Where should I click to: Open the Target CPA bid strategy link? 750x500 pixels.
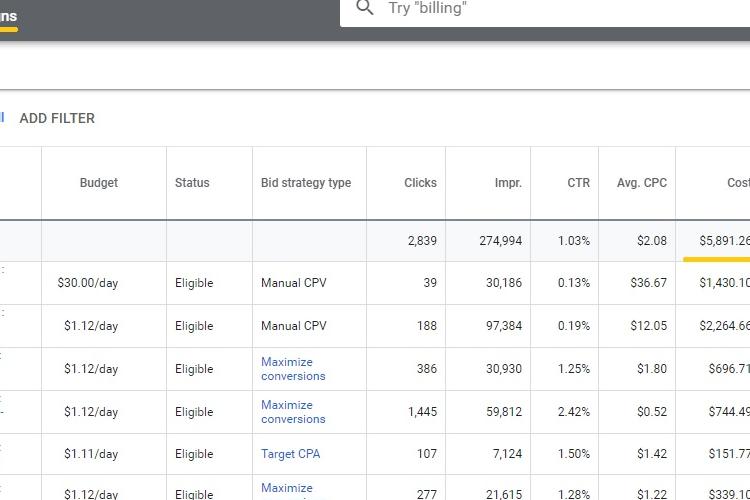click(x=290, y=454)
